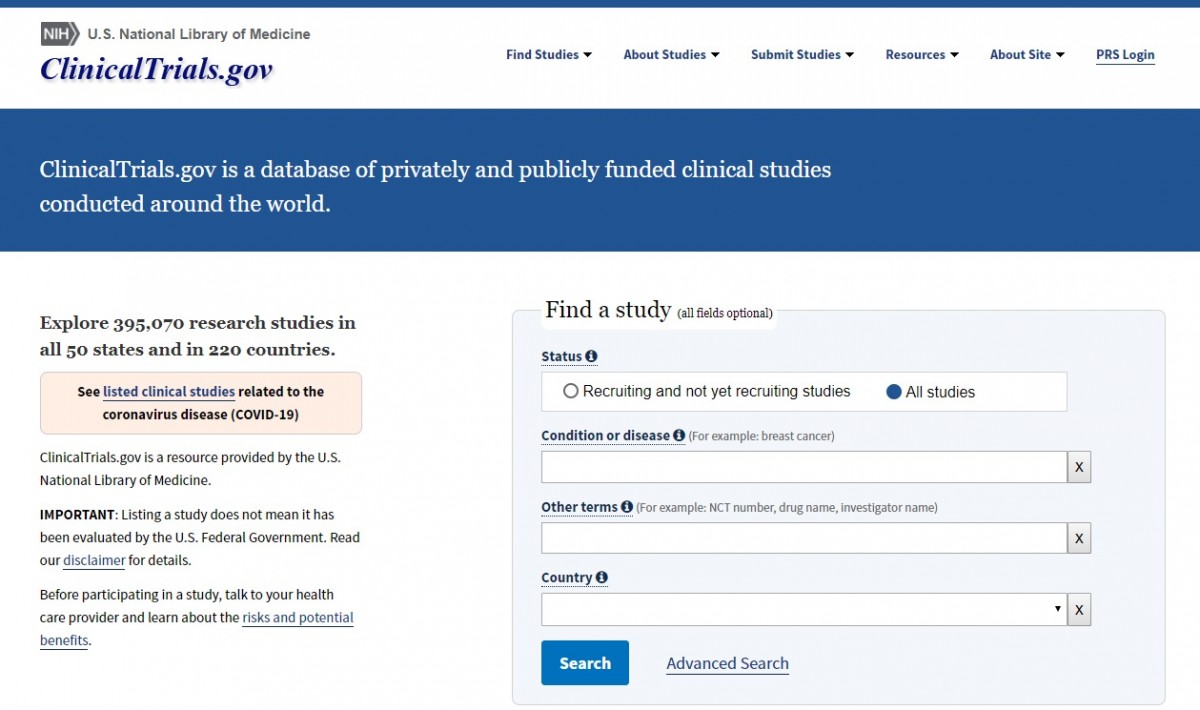Open the About Site menu
The image size is (1200, 710).
(1027, 55)
